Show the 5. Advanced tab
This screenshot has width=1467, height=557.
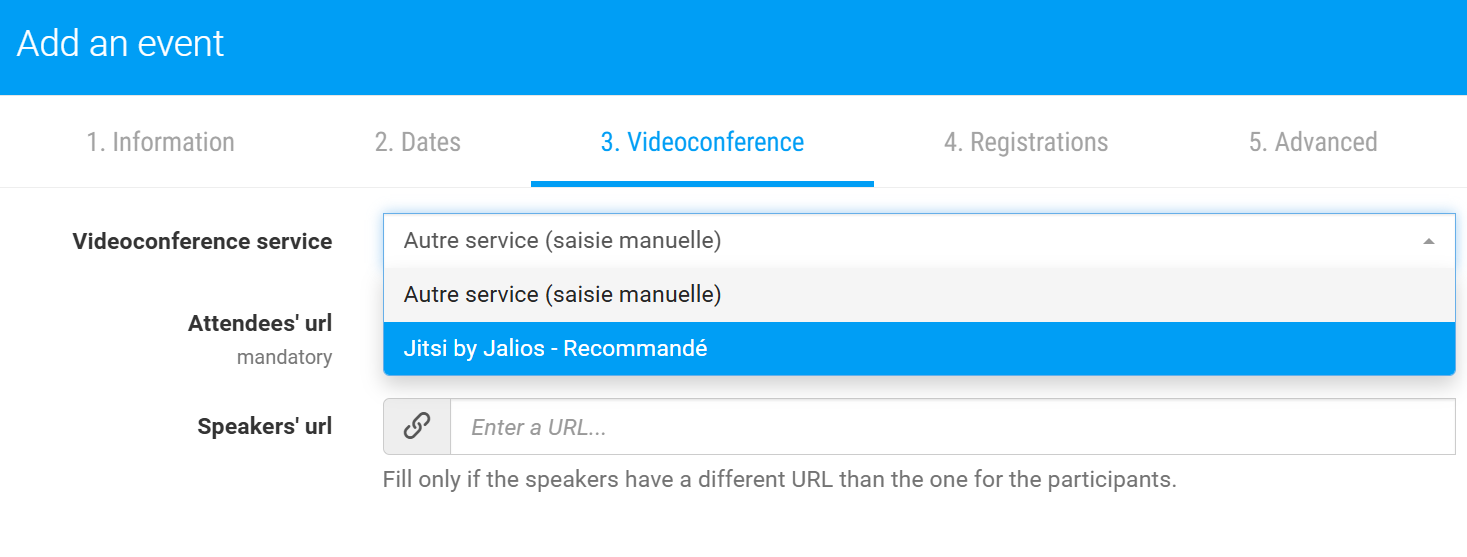[1313, 142]
